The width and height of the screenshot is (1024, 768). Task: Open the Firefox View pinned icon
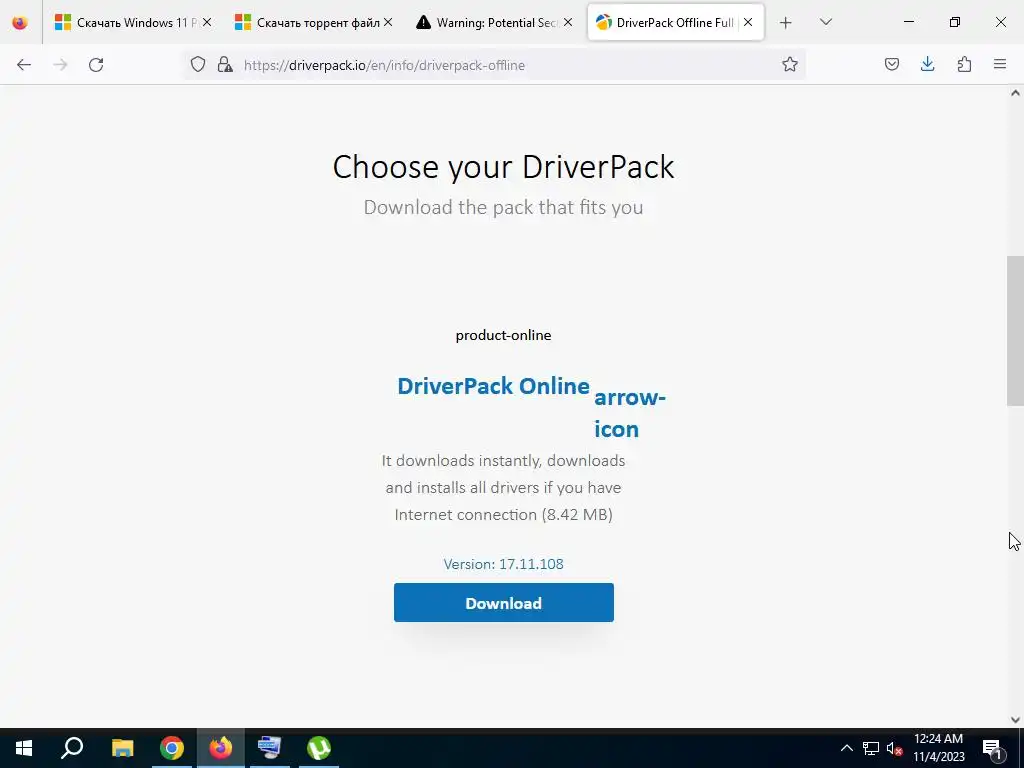tap(20, 23)
